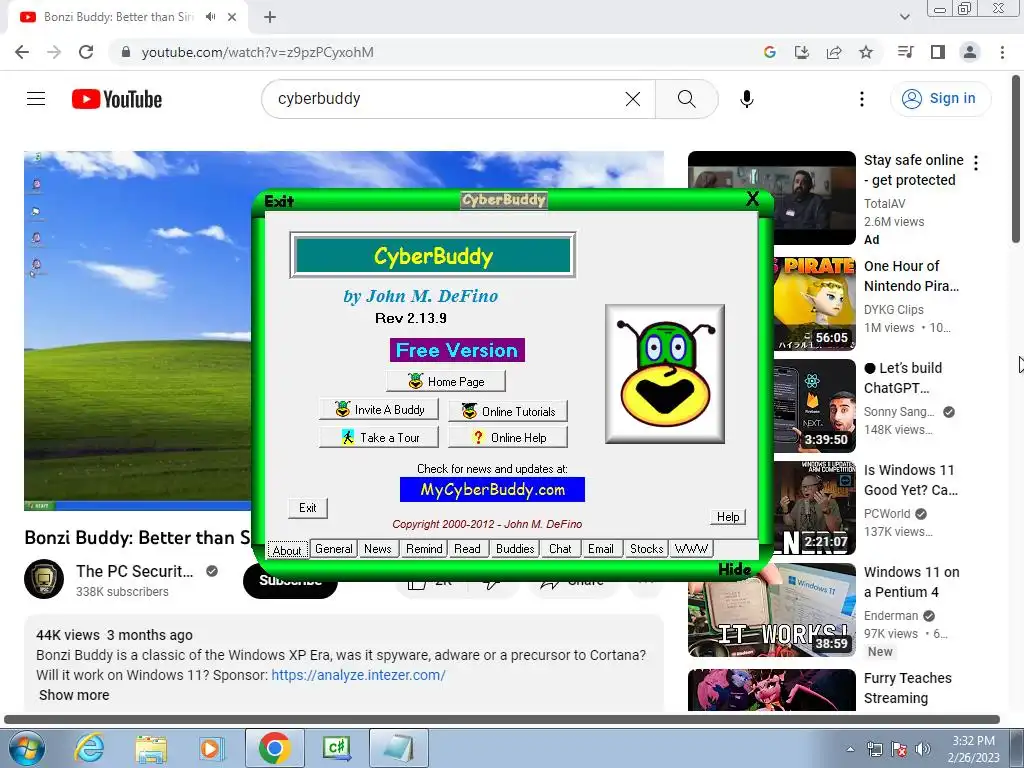Click the CyberBuddy bug character image
The height and width of the screenshot is (768, 1024).
[665, 374]
